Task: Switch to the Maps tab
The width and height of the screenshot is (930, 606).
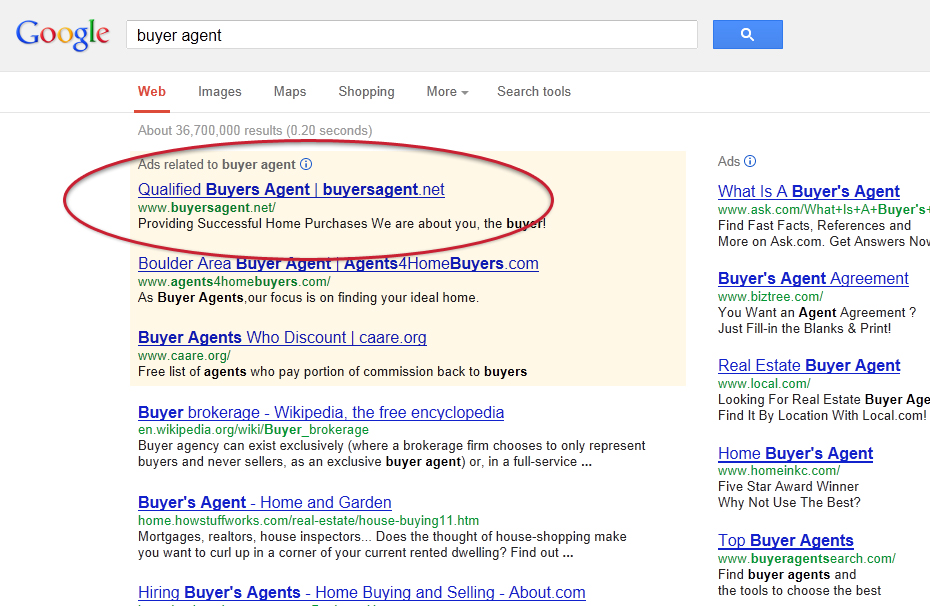Action: 290,92
